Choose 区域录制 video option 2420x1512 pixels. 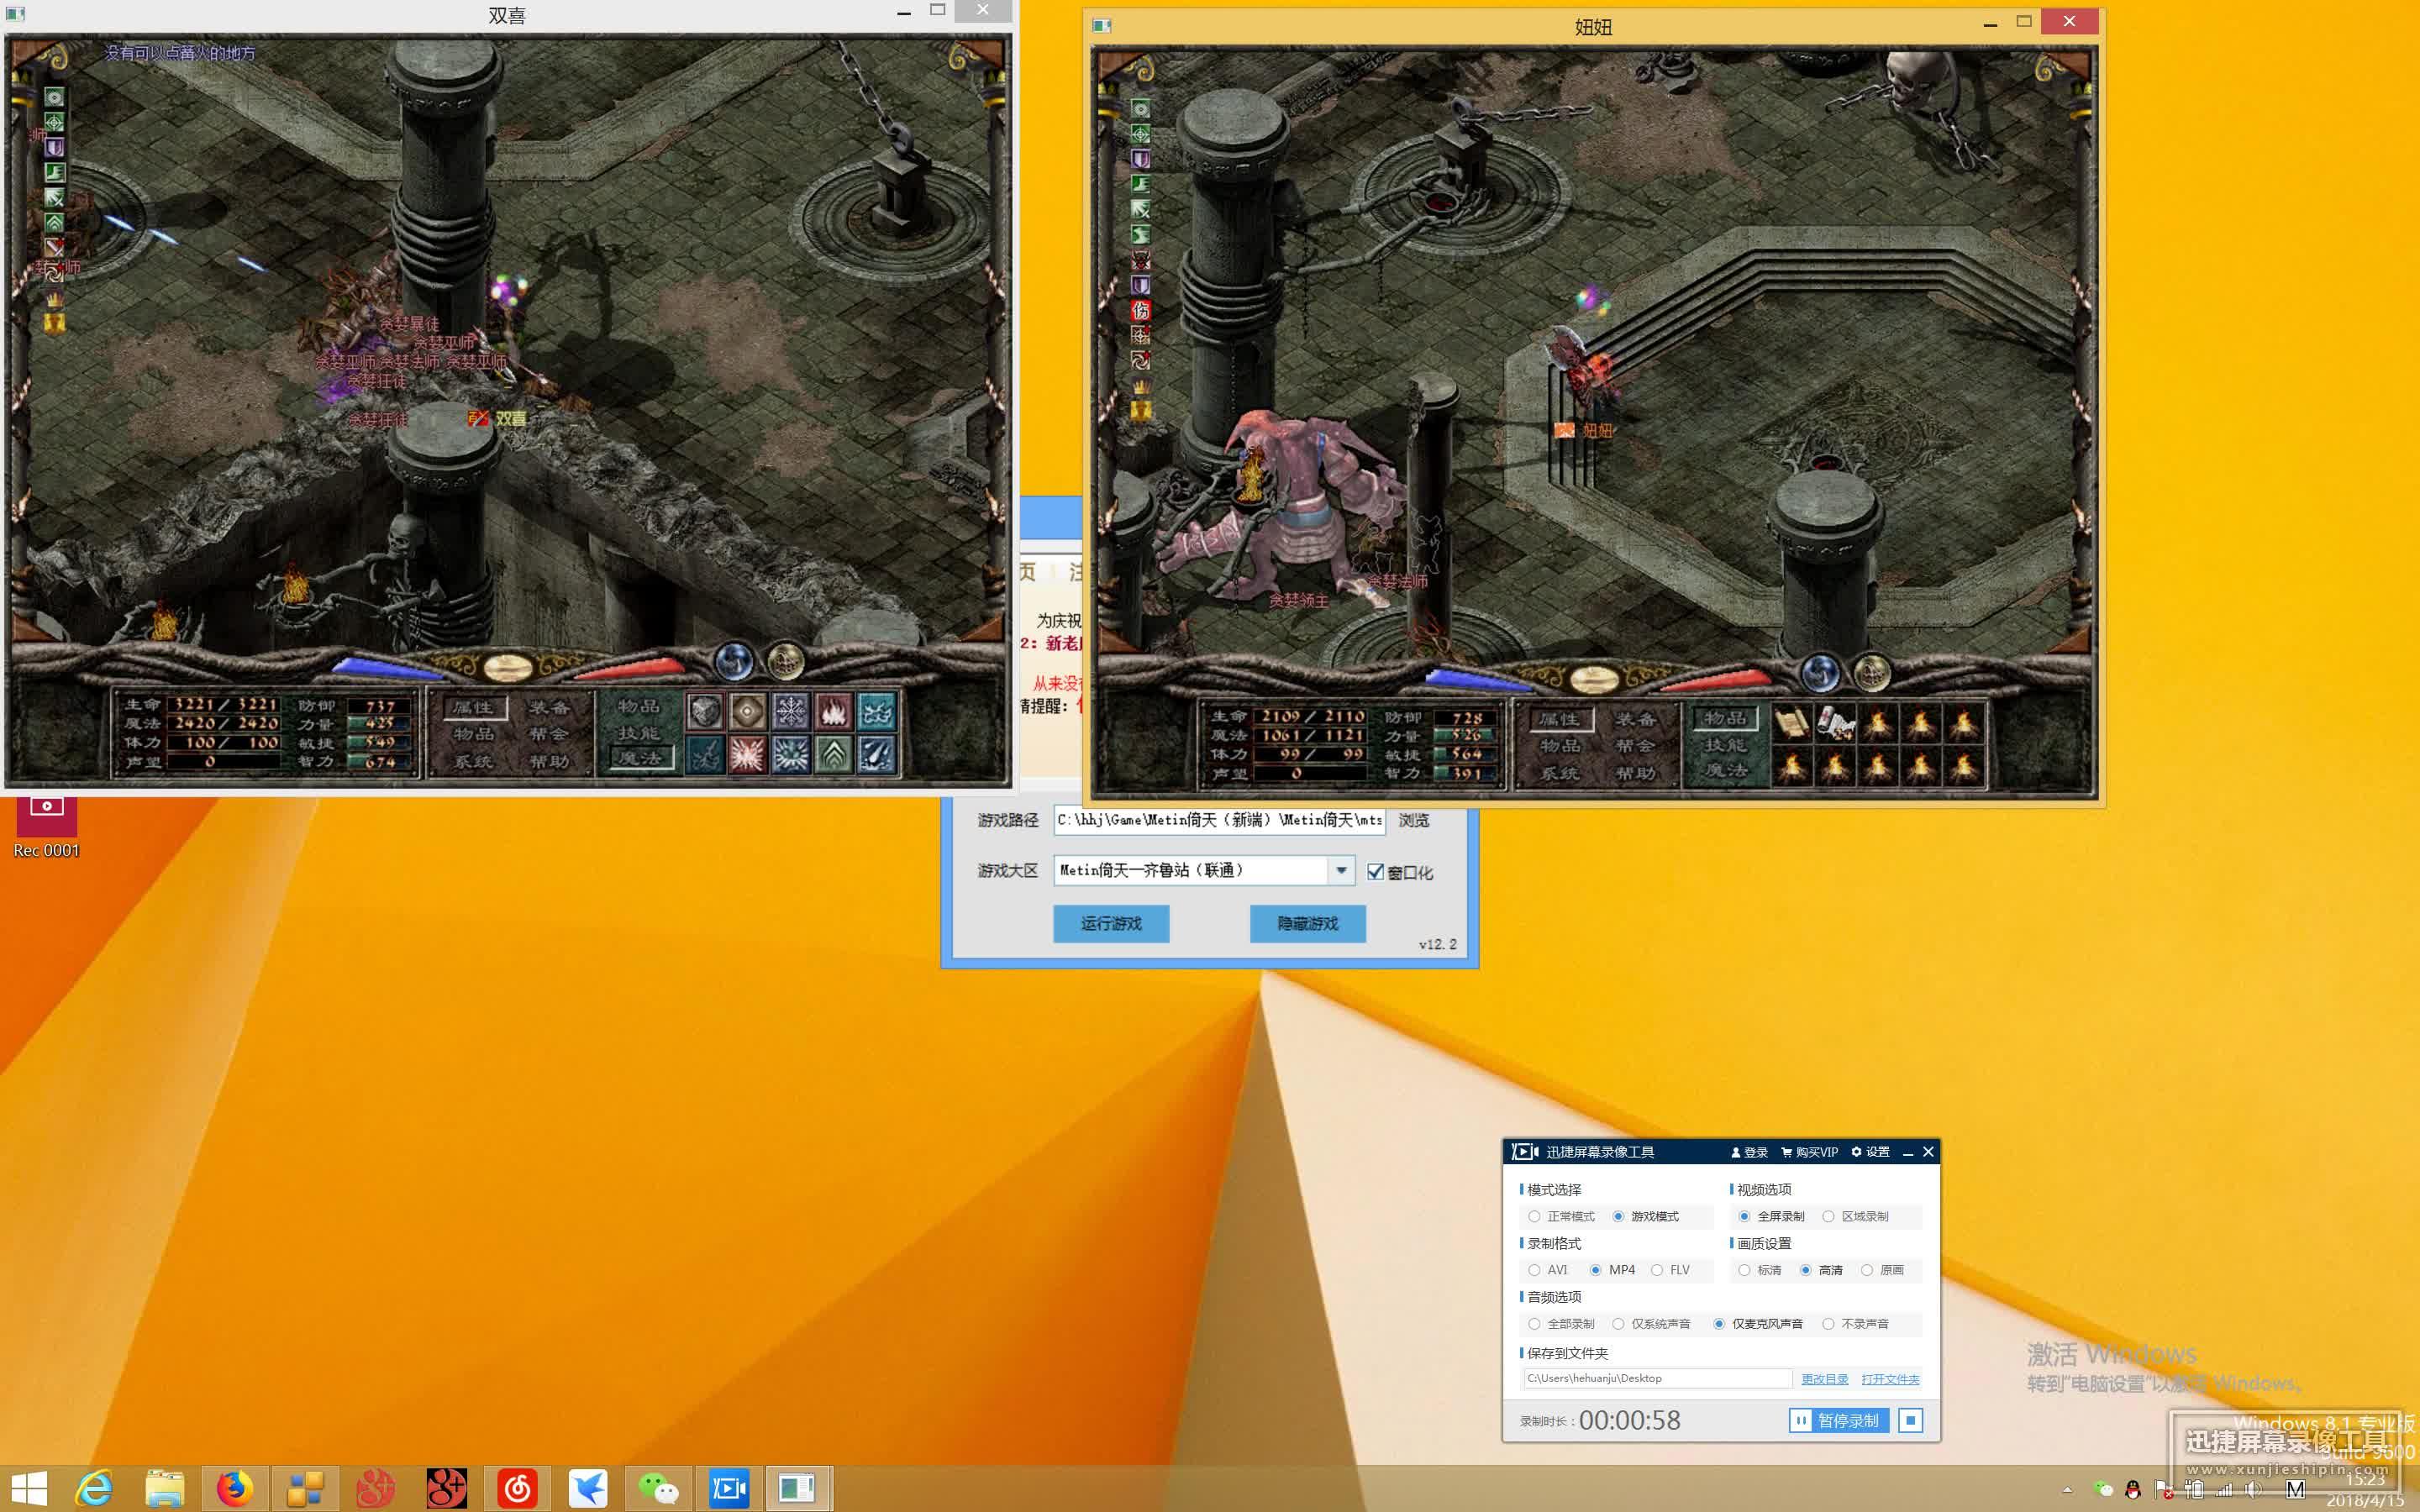(1856, 1216)
